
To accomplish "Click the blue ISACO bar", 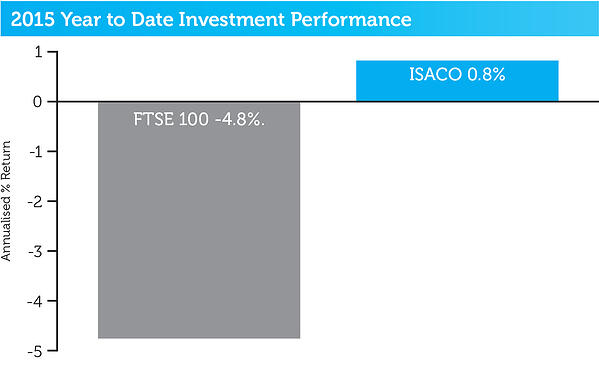I will [x=457, y=81].
